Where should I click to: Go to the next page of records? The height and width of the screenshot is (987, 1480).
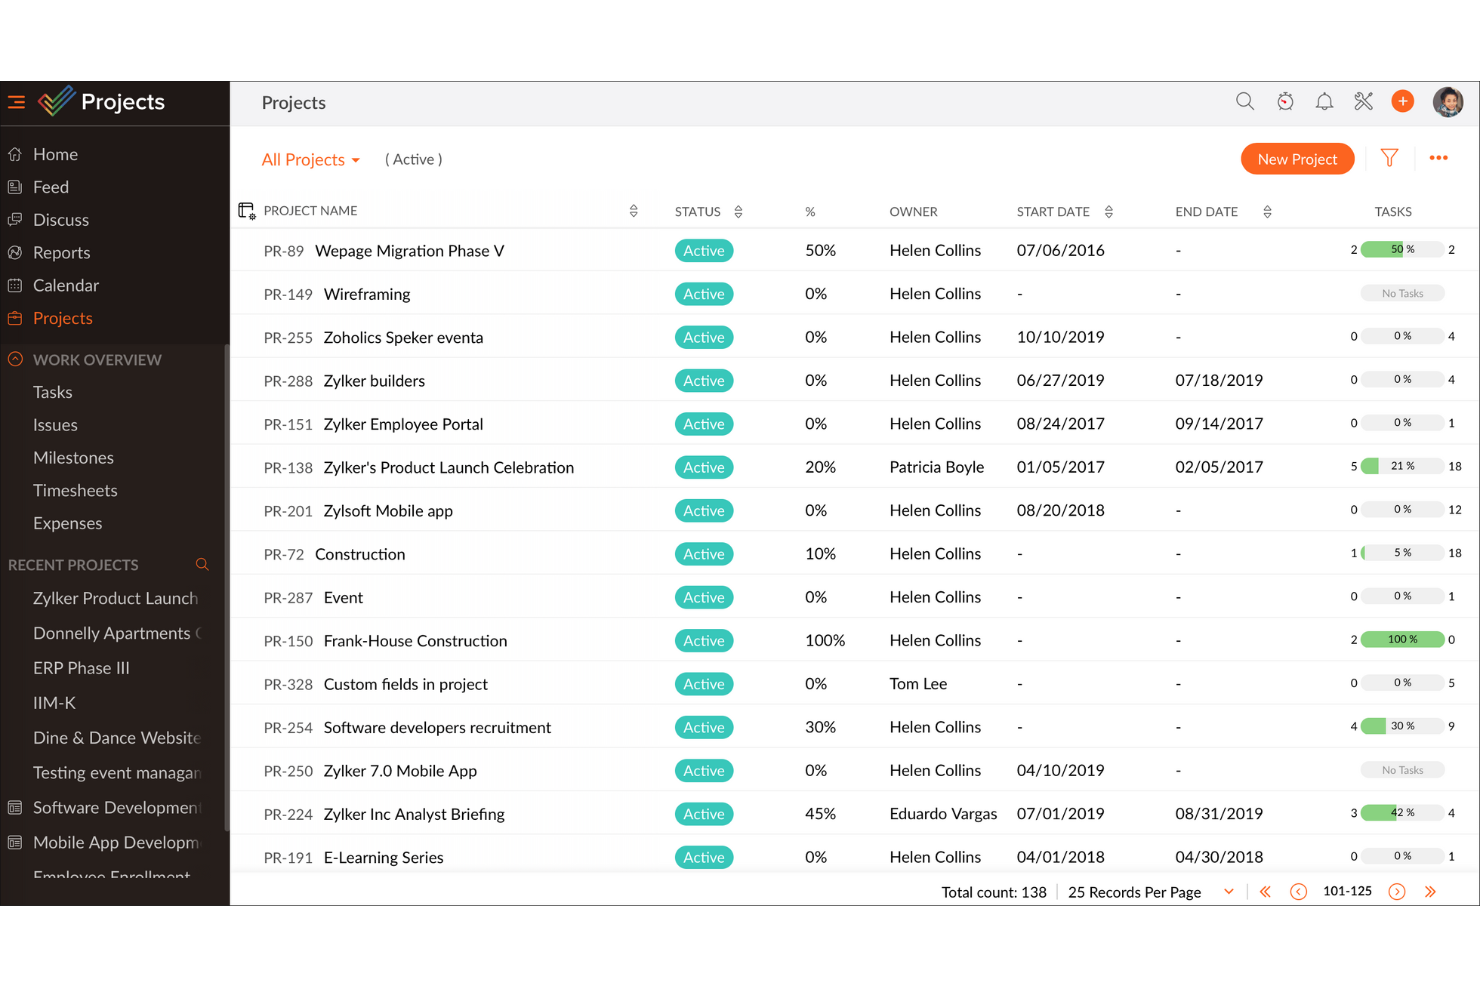[x=1397, y=892]
